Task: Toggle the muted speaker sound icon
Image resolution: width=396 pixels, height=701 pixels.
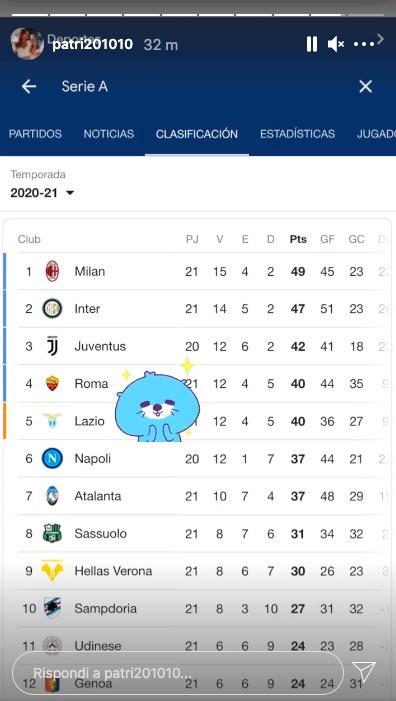Action: point(336,44)
